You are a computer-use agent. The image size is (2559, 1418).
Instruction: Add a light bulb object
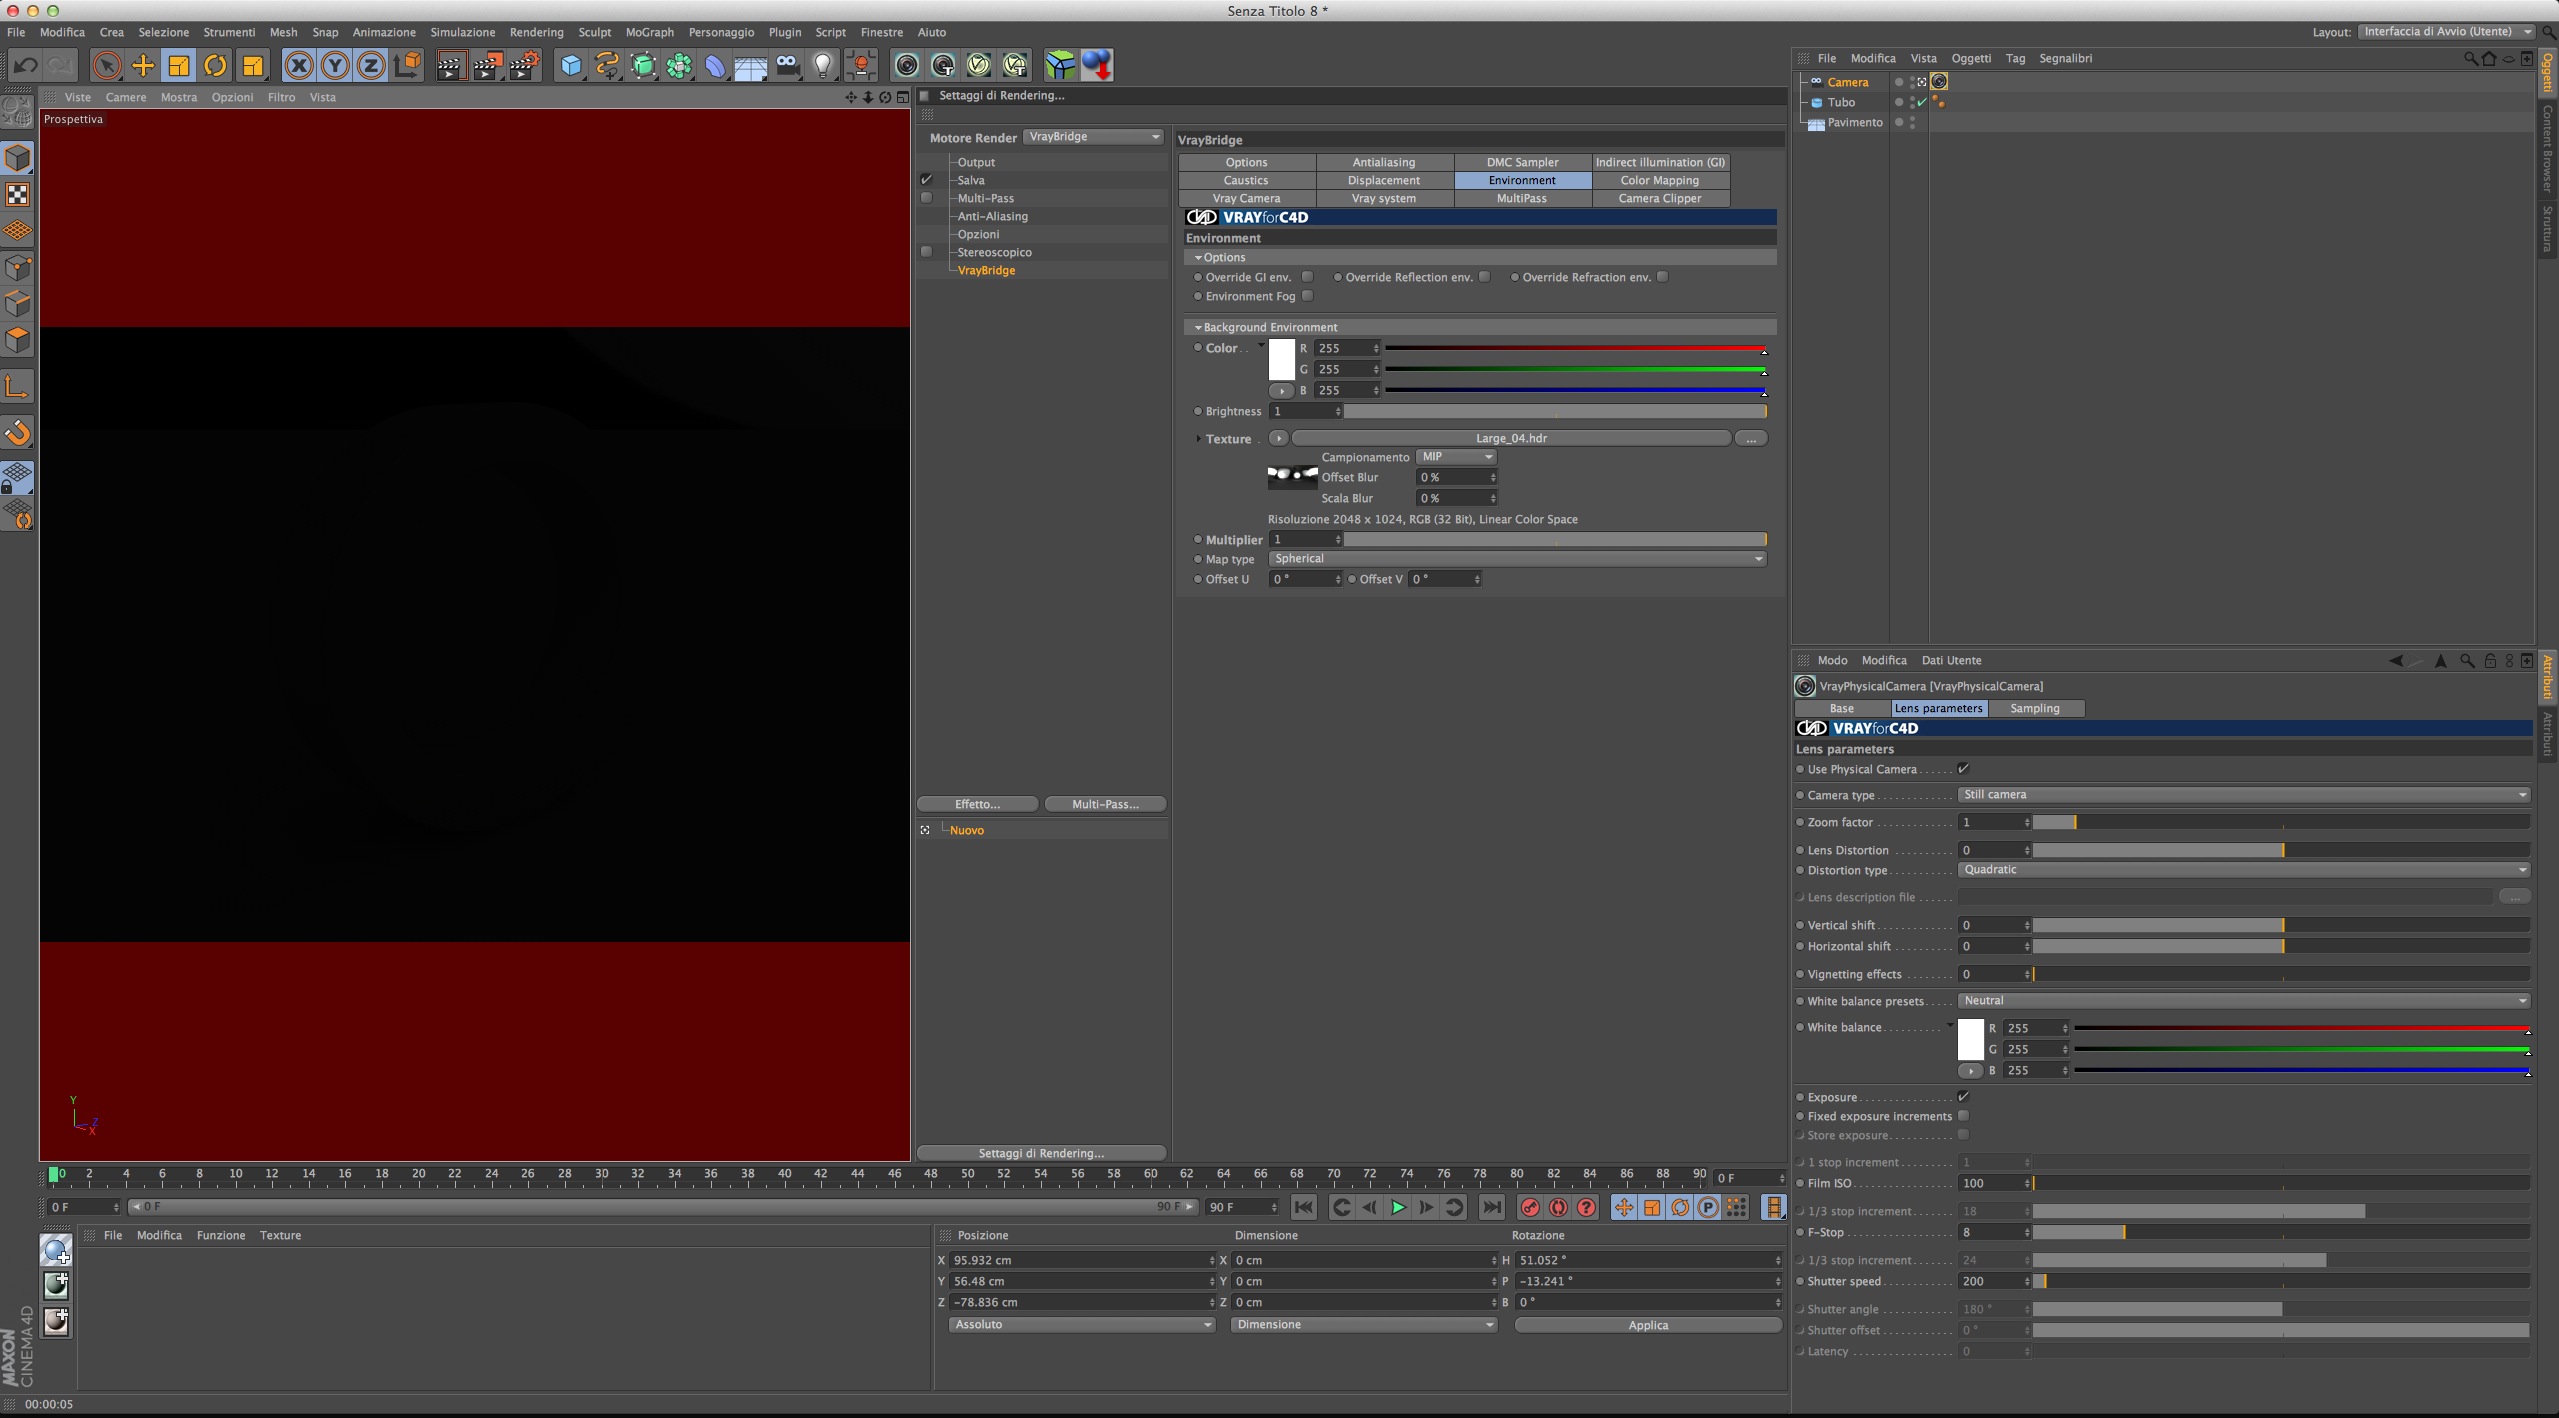pyautogui.click(x=822, y=66)
